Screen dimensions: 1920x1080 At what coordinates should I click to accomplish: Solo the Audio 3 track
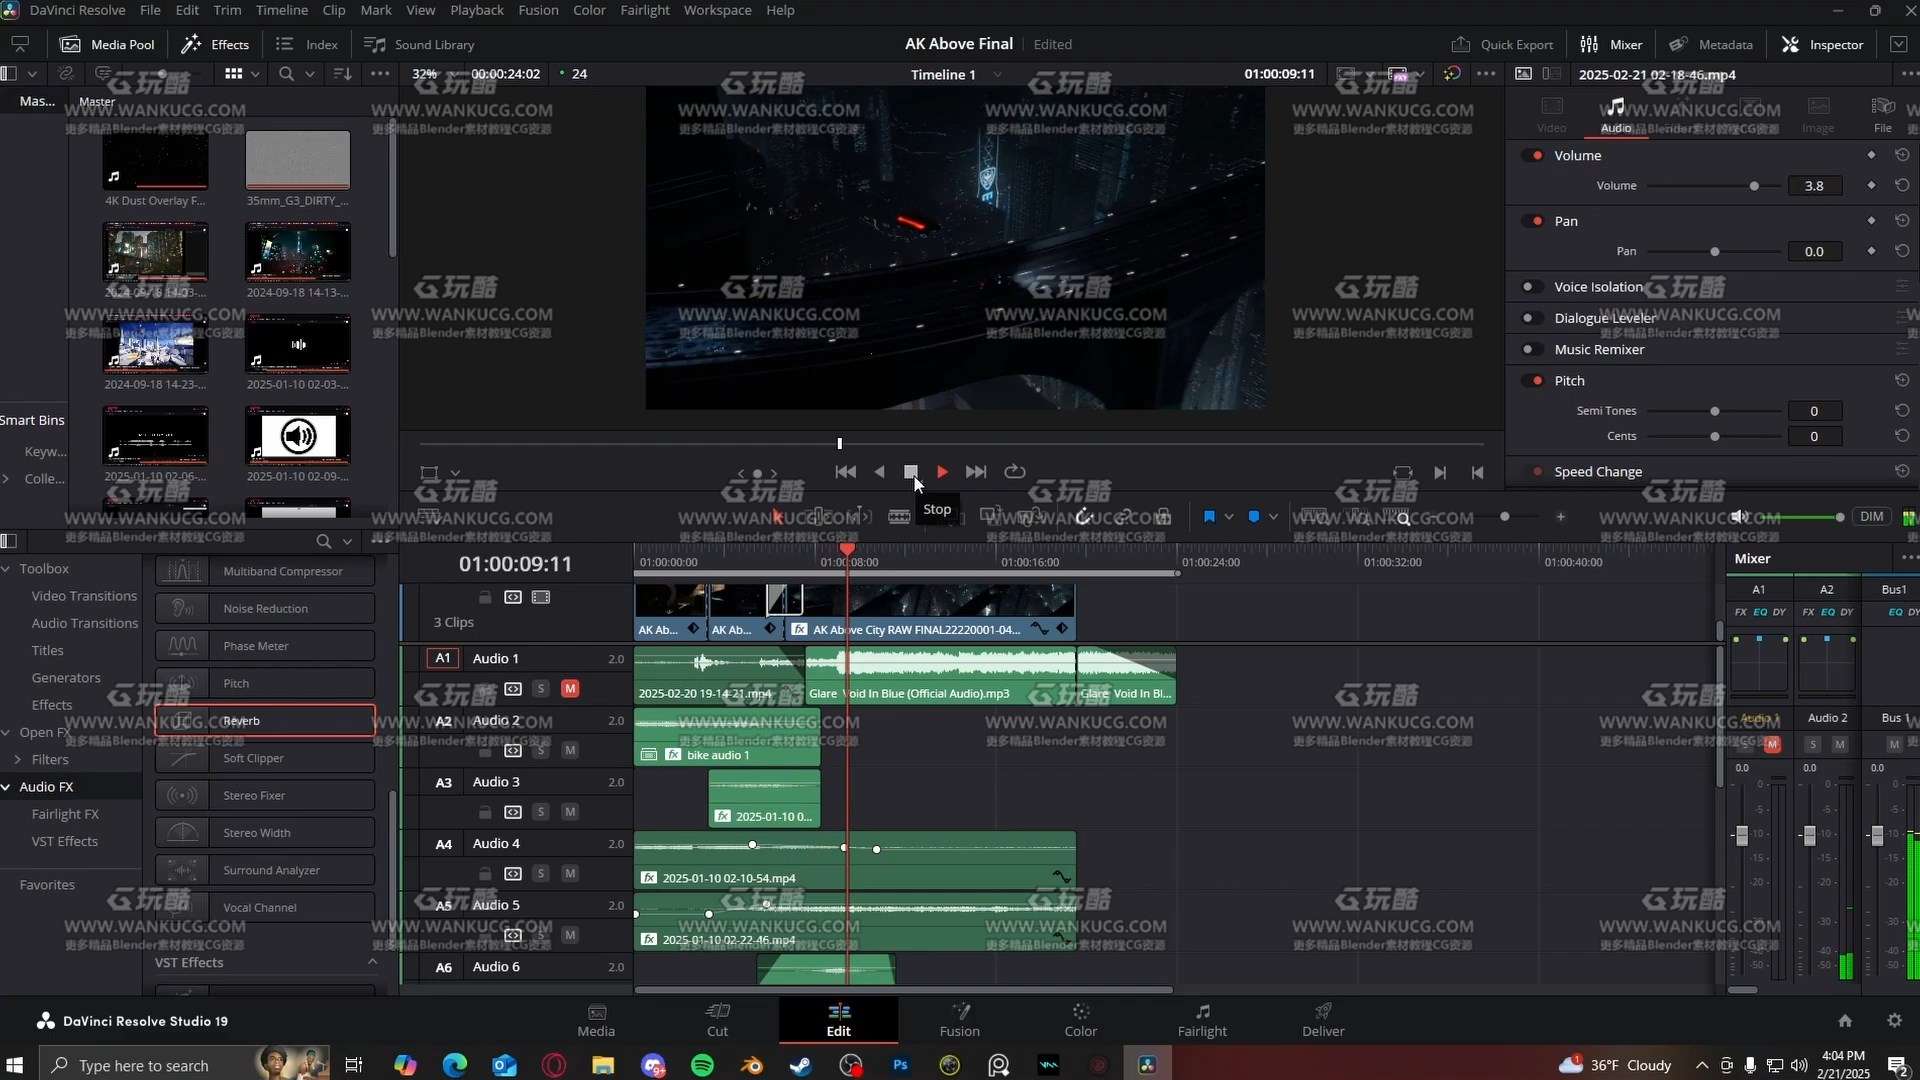pos(541,812)
